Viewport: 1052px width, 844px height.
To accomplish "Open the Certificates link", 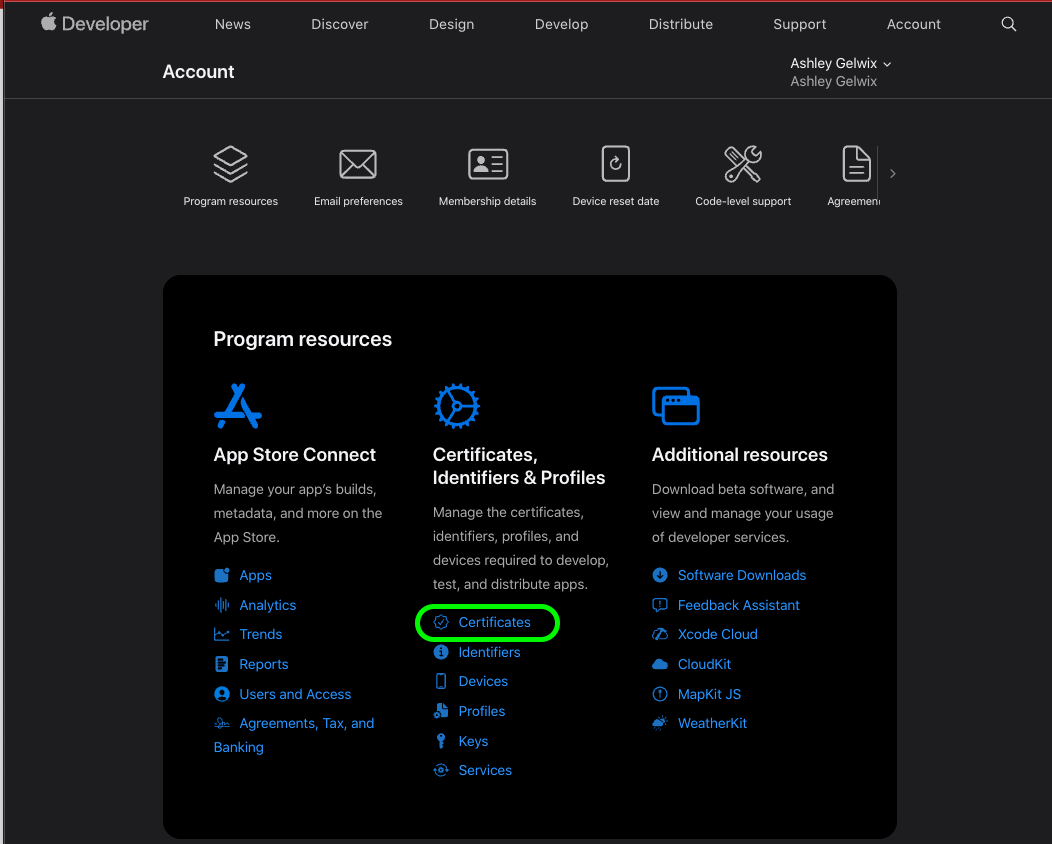I will point(494,622).
